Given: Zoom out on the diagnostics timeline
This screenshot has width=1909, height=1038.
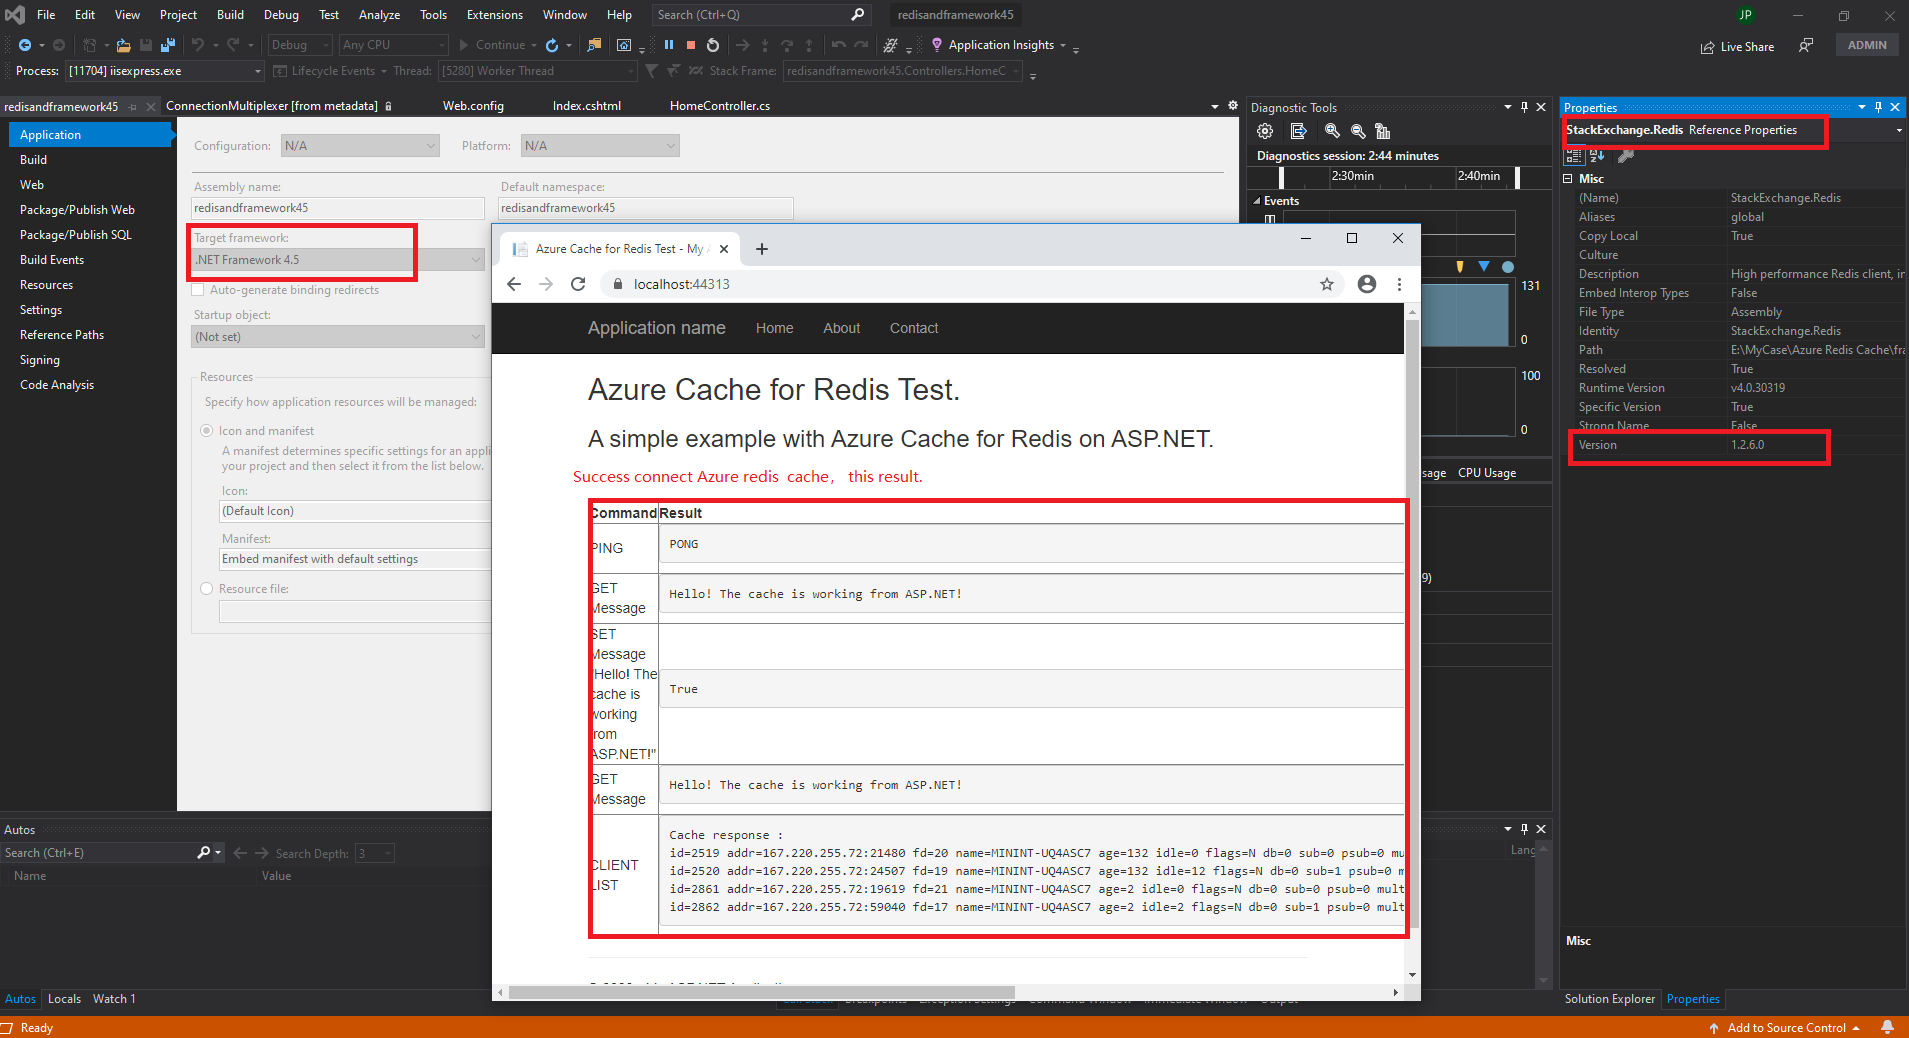Looking at the screenshot, I should (1358, 131).
